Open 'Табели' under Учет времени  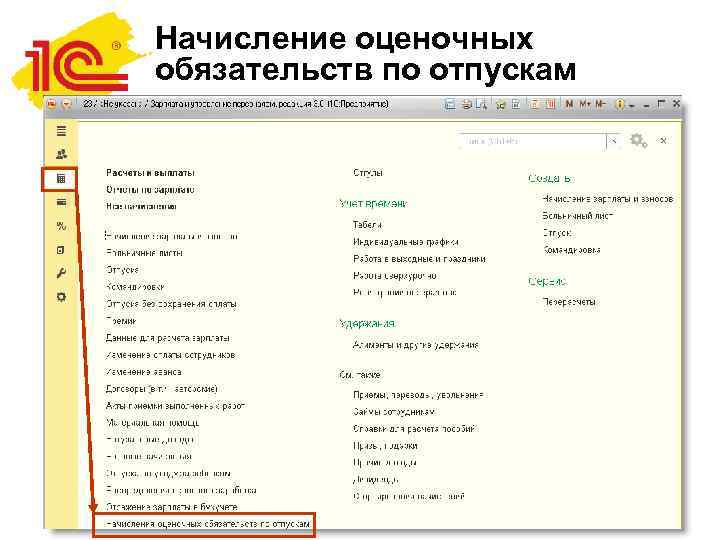point(367,225)
